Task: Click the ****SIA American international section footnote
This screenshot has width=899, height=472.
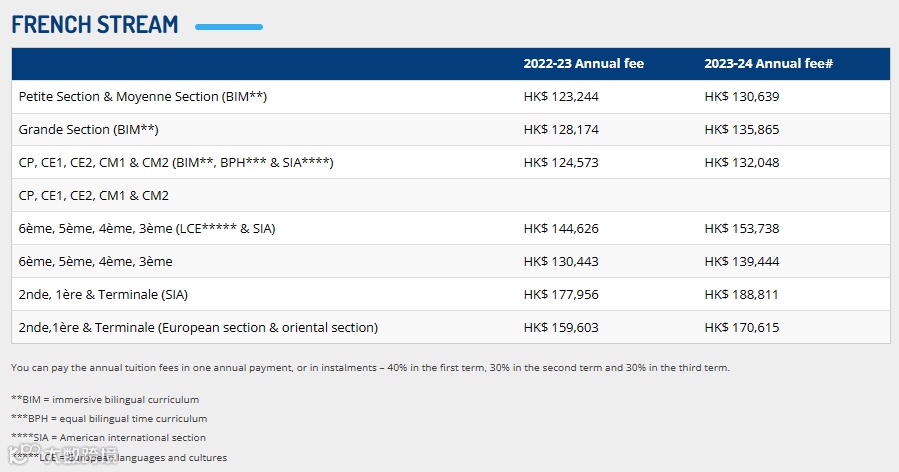Action: [x=108, y=438]
